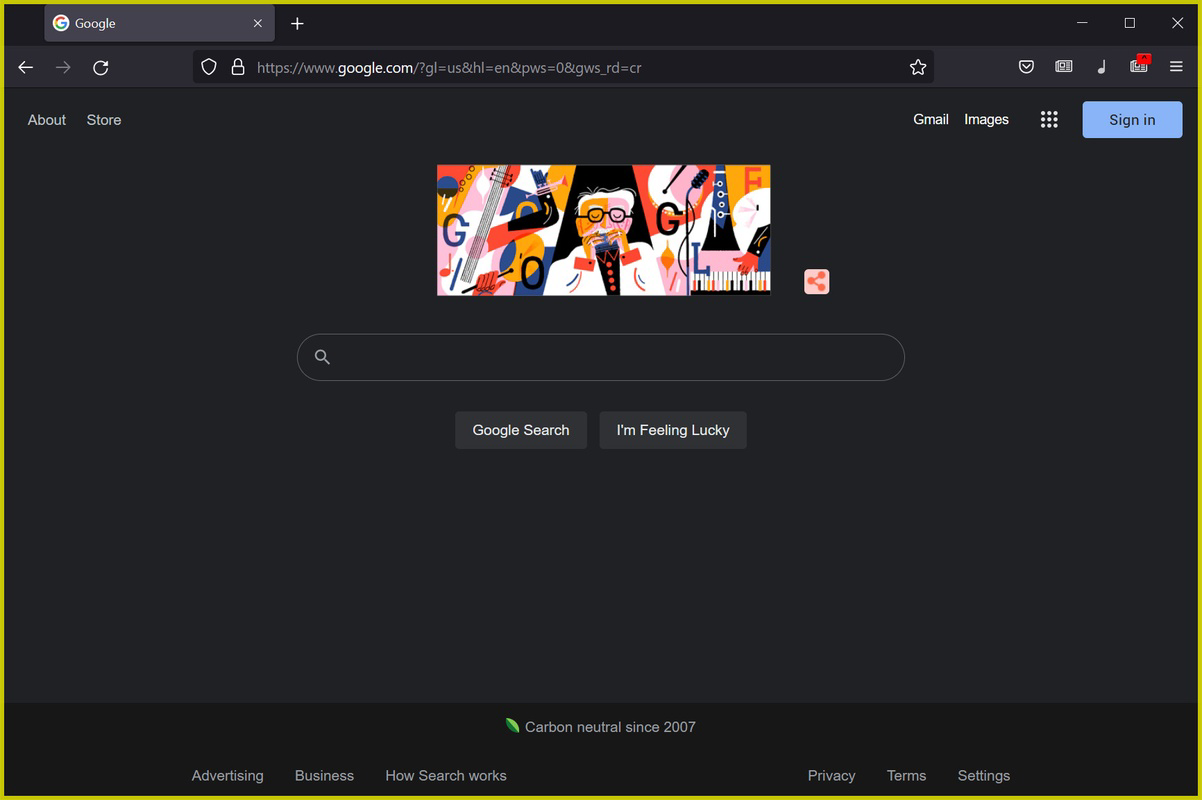The height and width of the screenshot is (800, 1202).
Task: Click the padlock site security icon
Action: (x=238, y=67)
